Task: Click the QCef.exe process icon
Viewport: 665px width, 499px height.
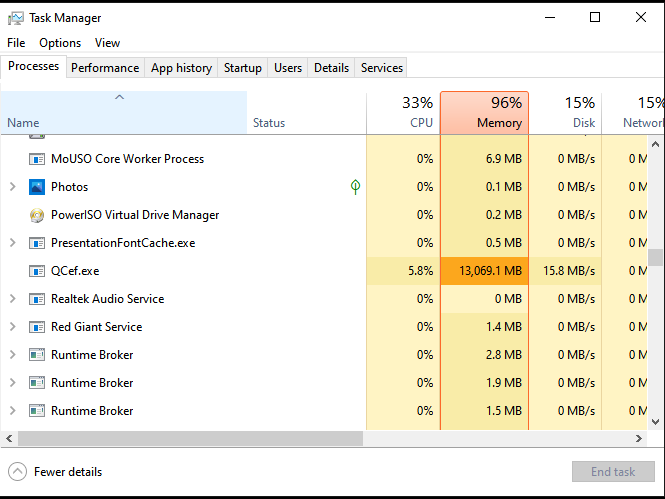Action: [37, 271]
